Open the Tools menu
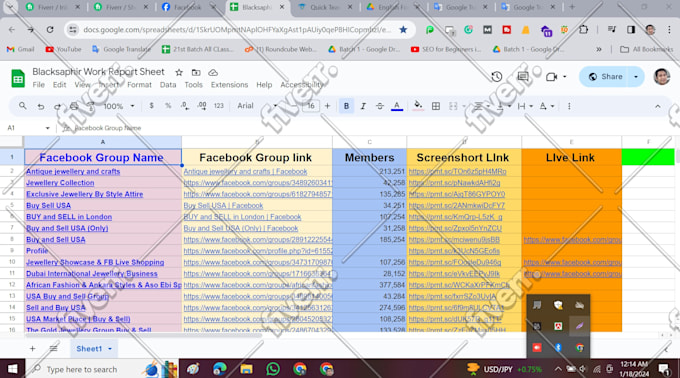Screen dimensions: 680x378 tap(193, 85)
